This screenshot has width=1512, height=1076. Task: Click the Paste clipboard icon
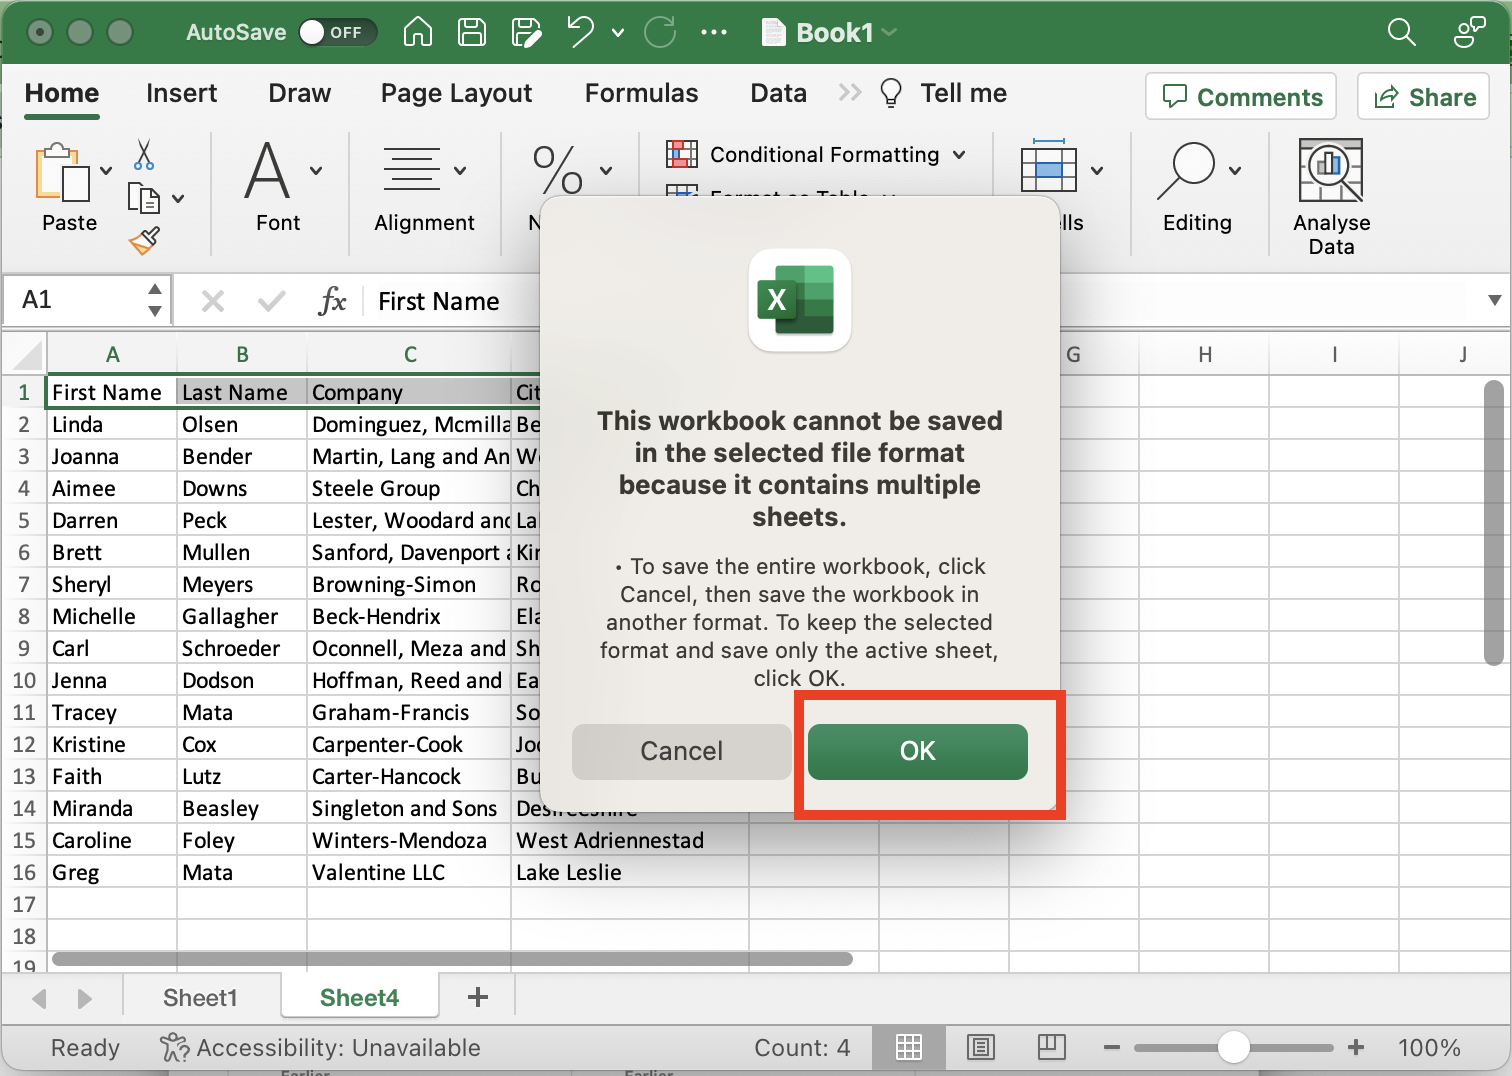62,175
